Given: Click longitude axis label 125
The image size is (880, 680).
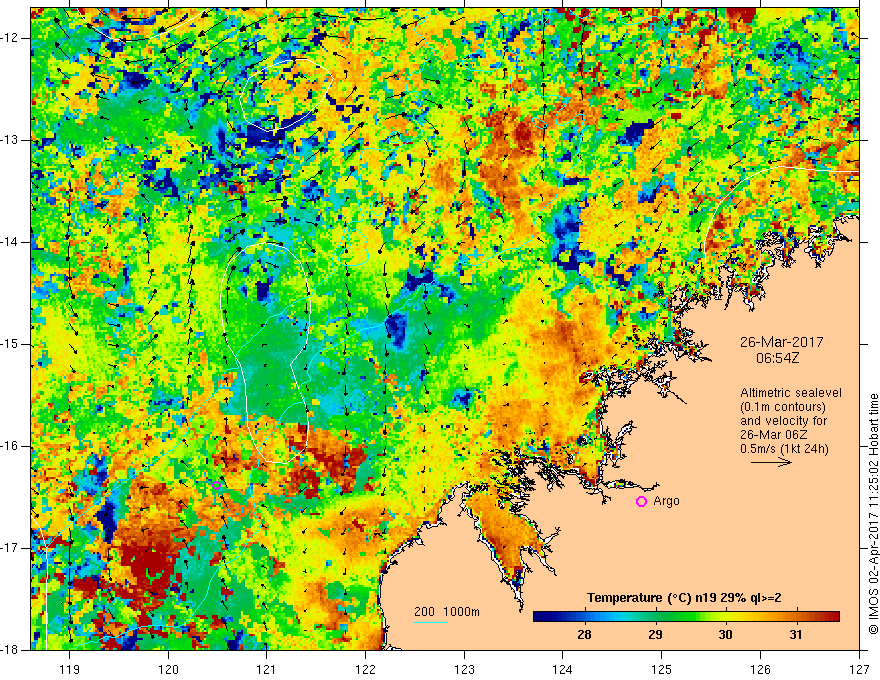Looking at the screenshot, I should tap(662, 669).
